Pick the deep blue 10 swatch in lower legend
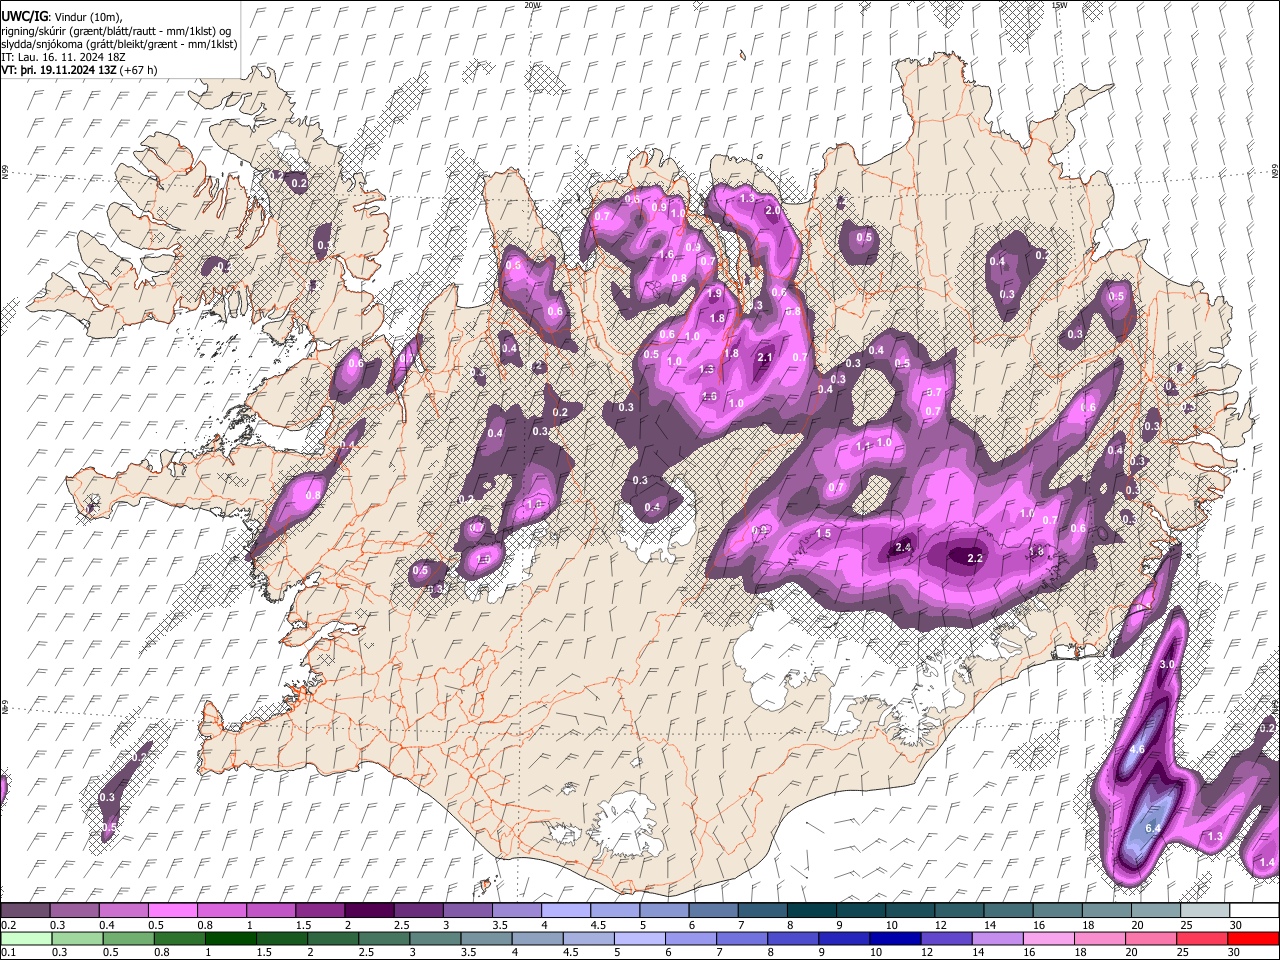The image size is (1280, 960). (895, 938)
